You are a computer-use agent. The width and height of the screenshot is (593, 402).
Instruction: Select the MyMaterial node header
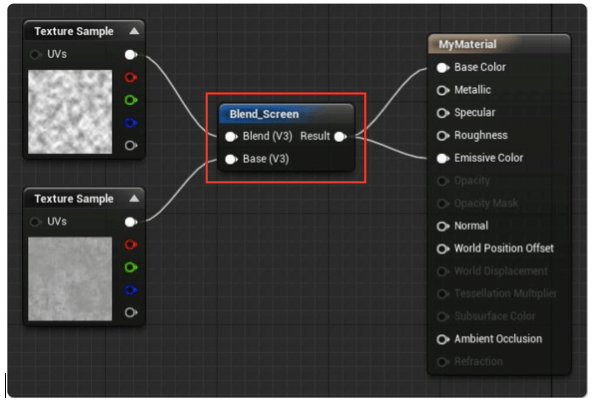pos(499,44)
